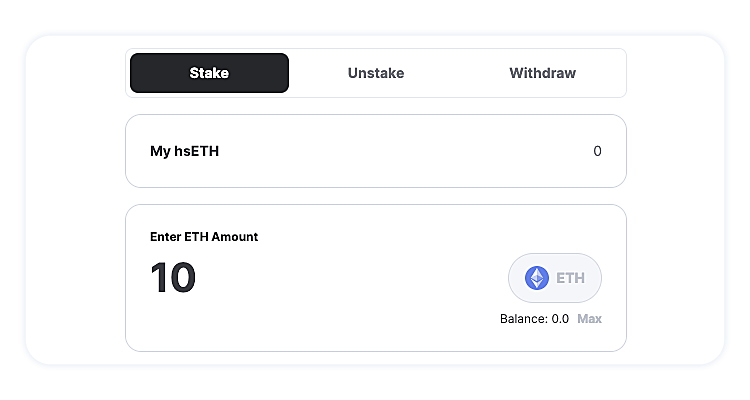This screenshot has width=750, height=400.
Task: Click the hsETH balance value 0
Action: tap(597, 151)
